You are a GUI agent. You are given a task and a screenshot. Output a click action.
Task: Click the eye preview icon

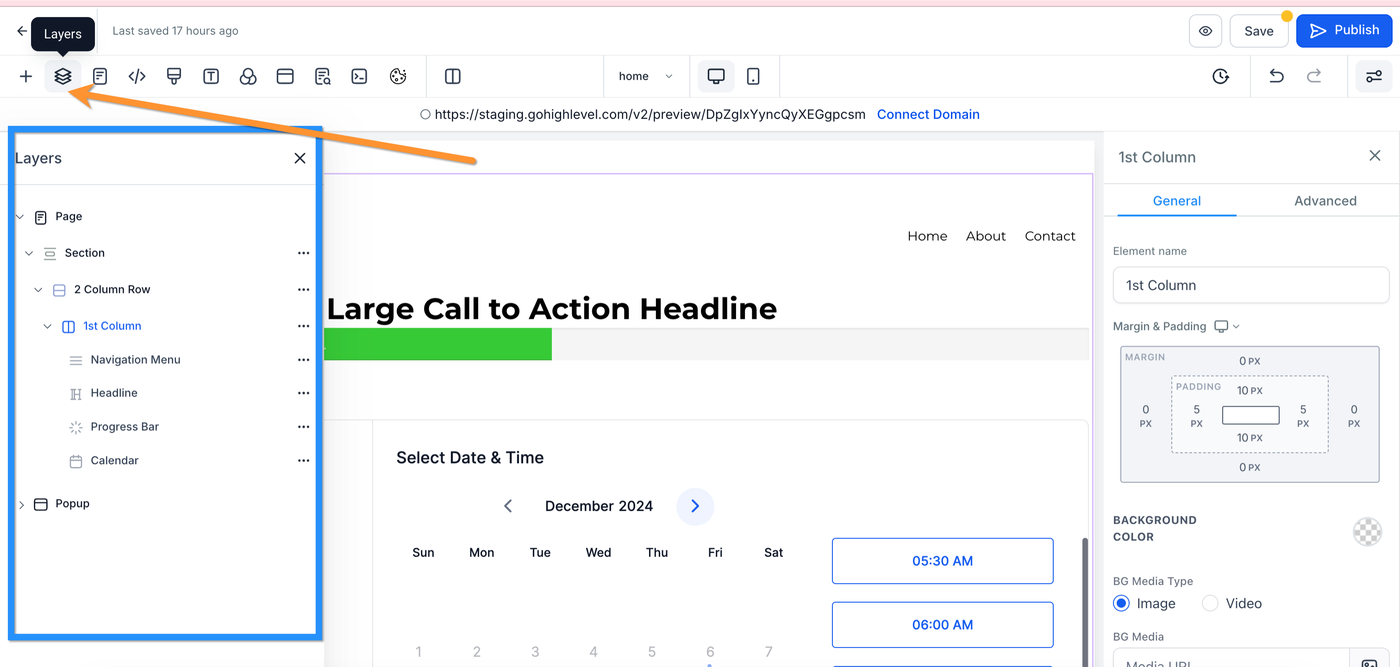tap(1205, 31)
